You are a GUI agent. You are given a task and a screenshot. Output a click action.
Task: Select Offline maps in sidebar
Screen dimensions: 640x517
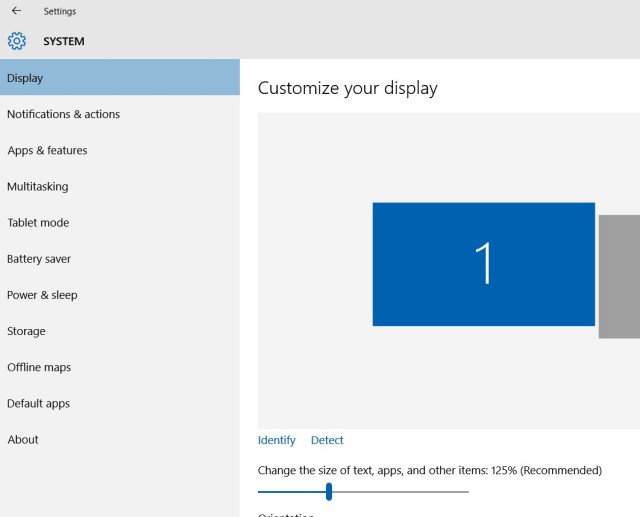coord(39,367)
